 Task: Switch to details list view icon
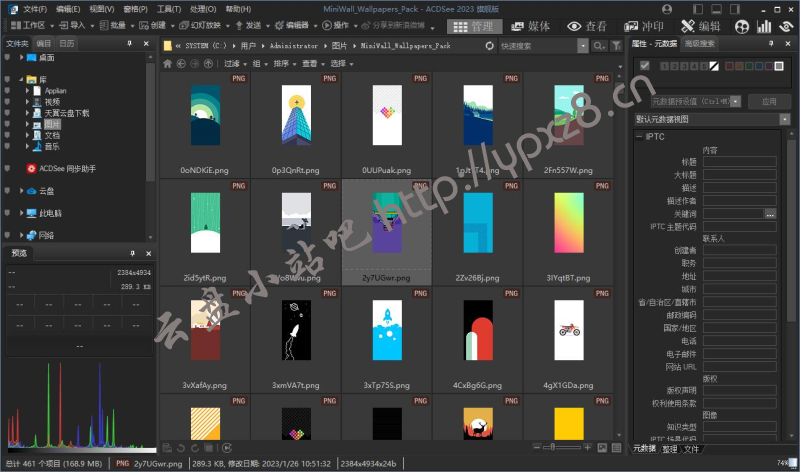click(x=616, y=448)
